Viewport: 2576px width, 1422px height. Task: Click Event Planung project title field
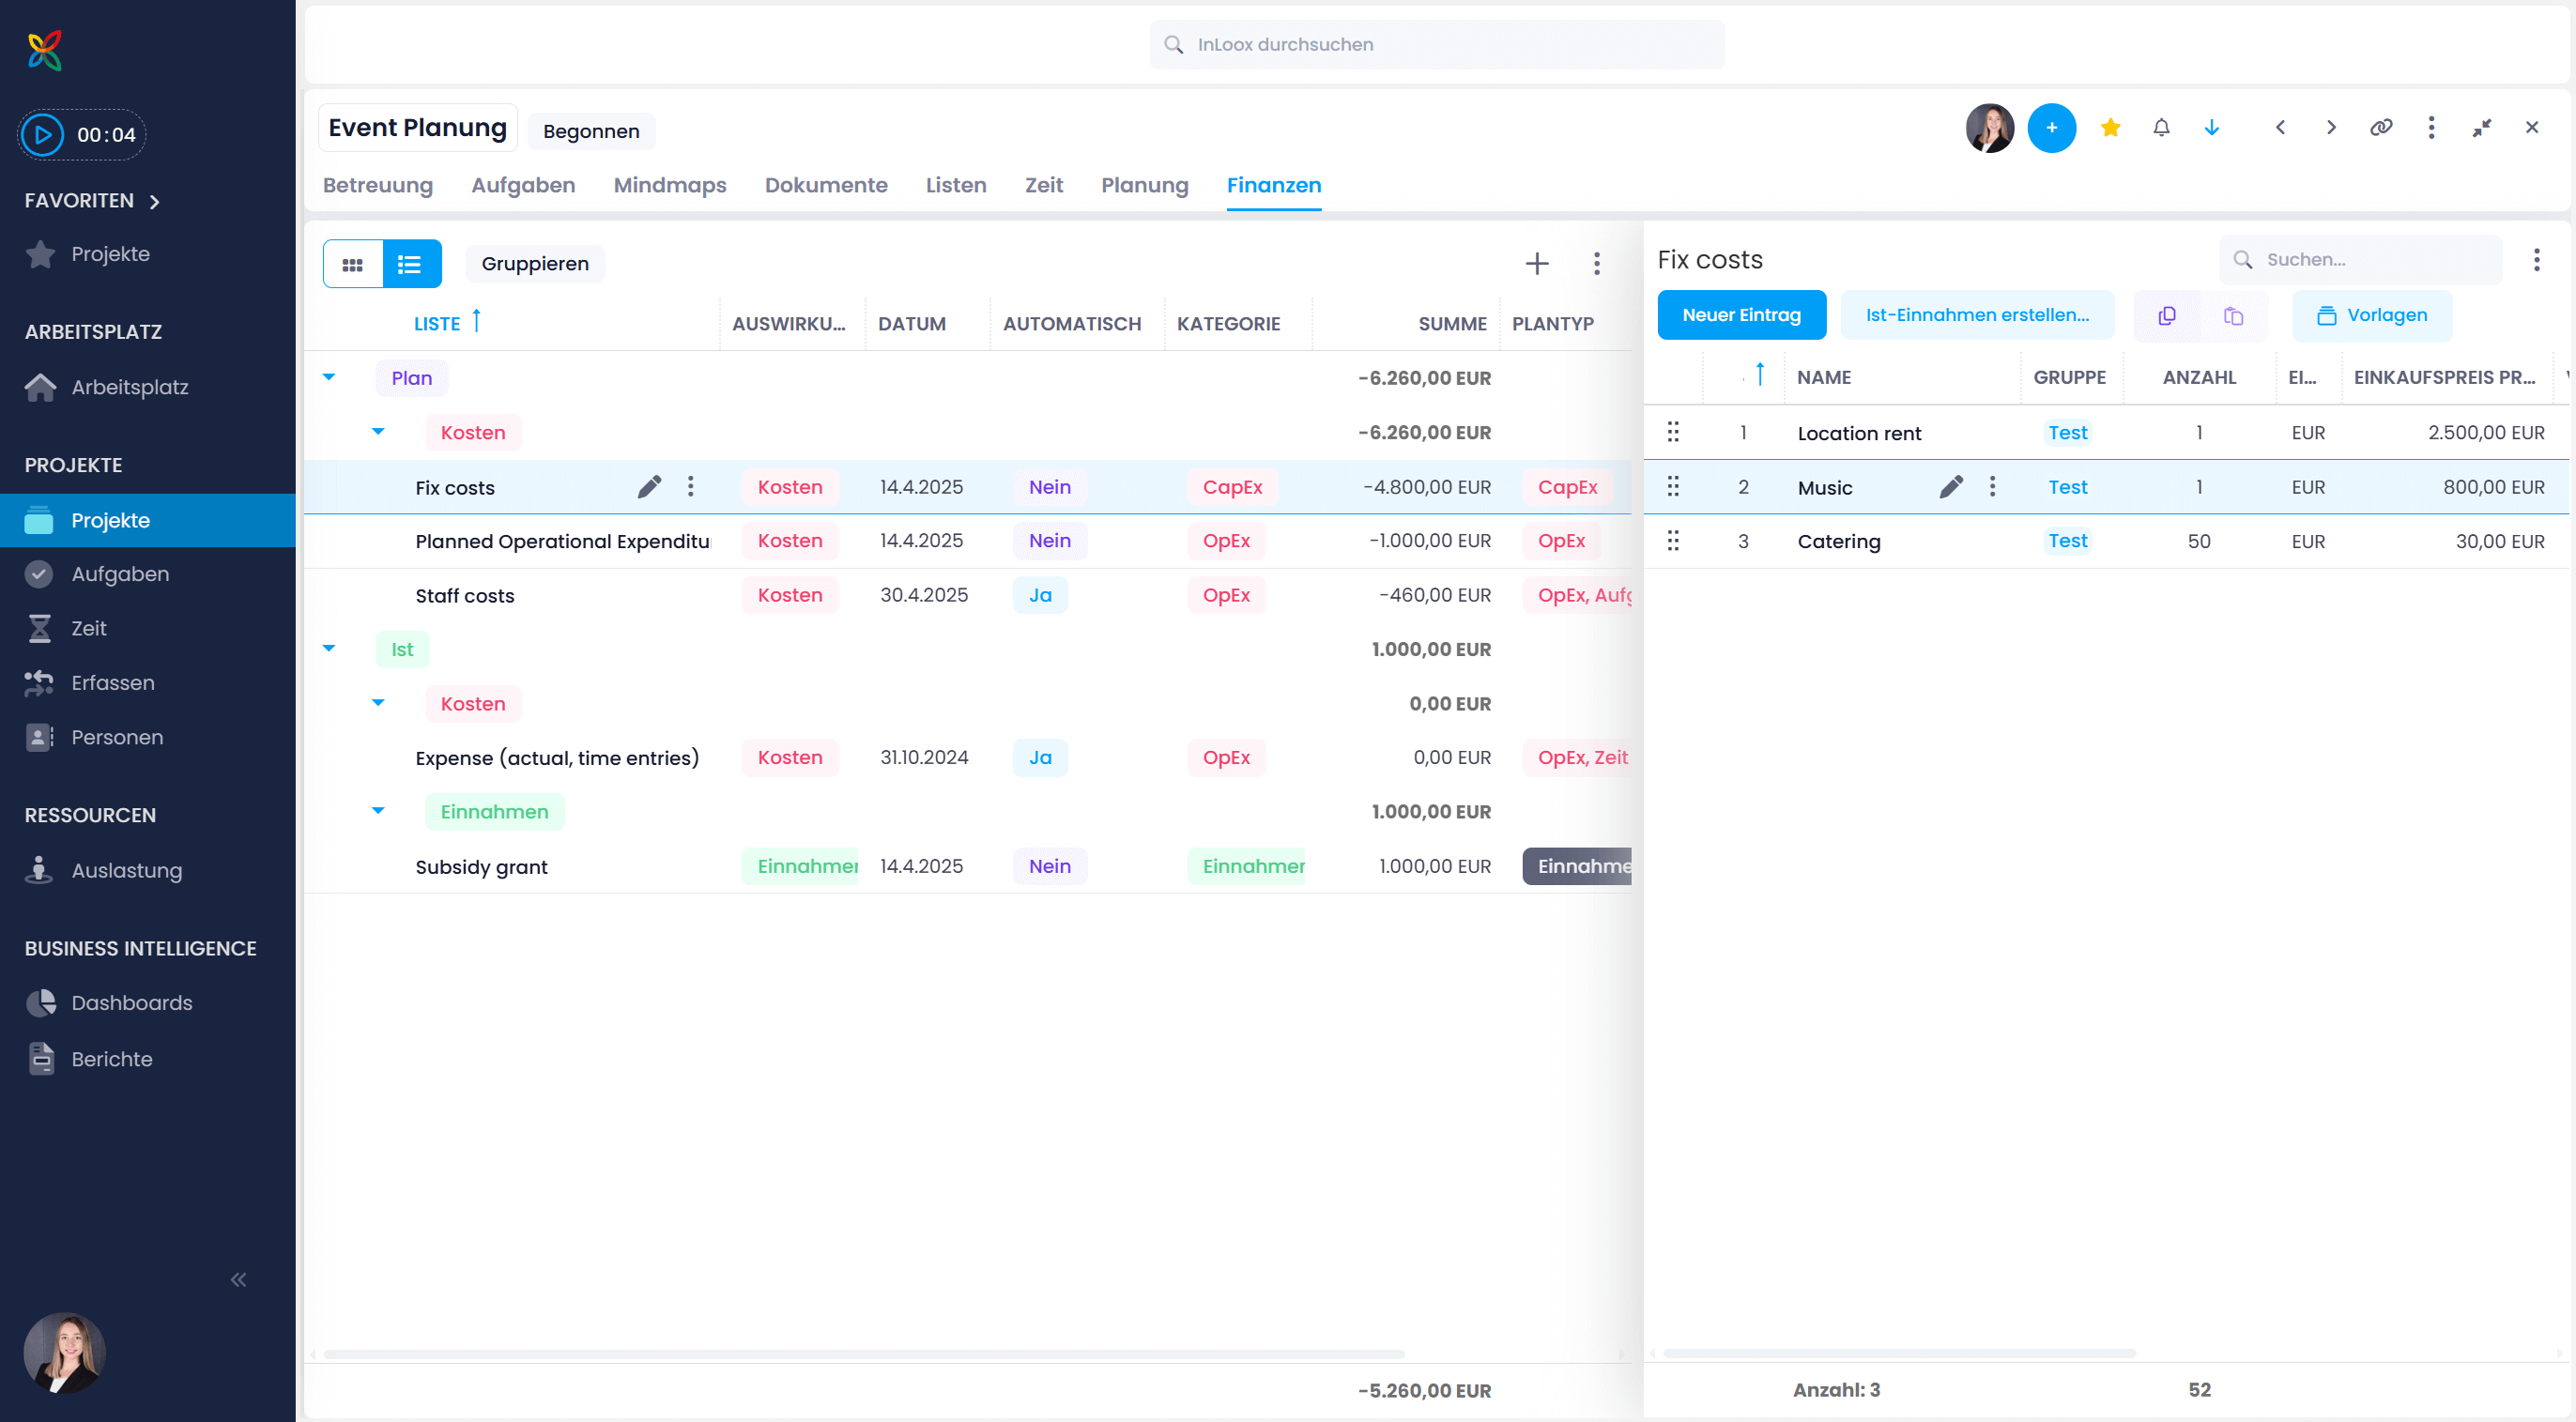tap(418, 128)
